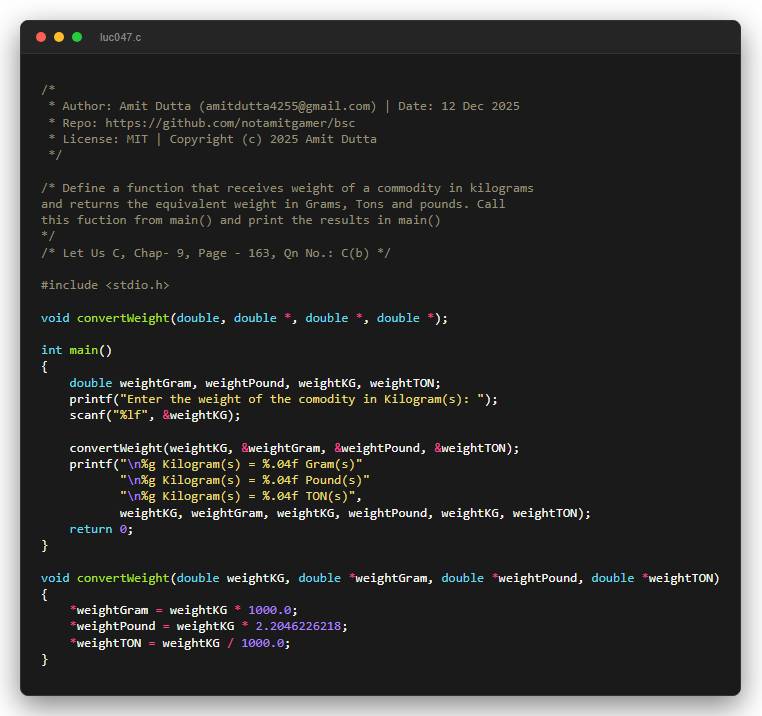Click the green maximize dot

click(77, 37)
